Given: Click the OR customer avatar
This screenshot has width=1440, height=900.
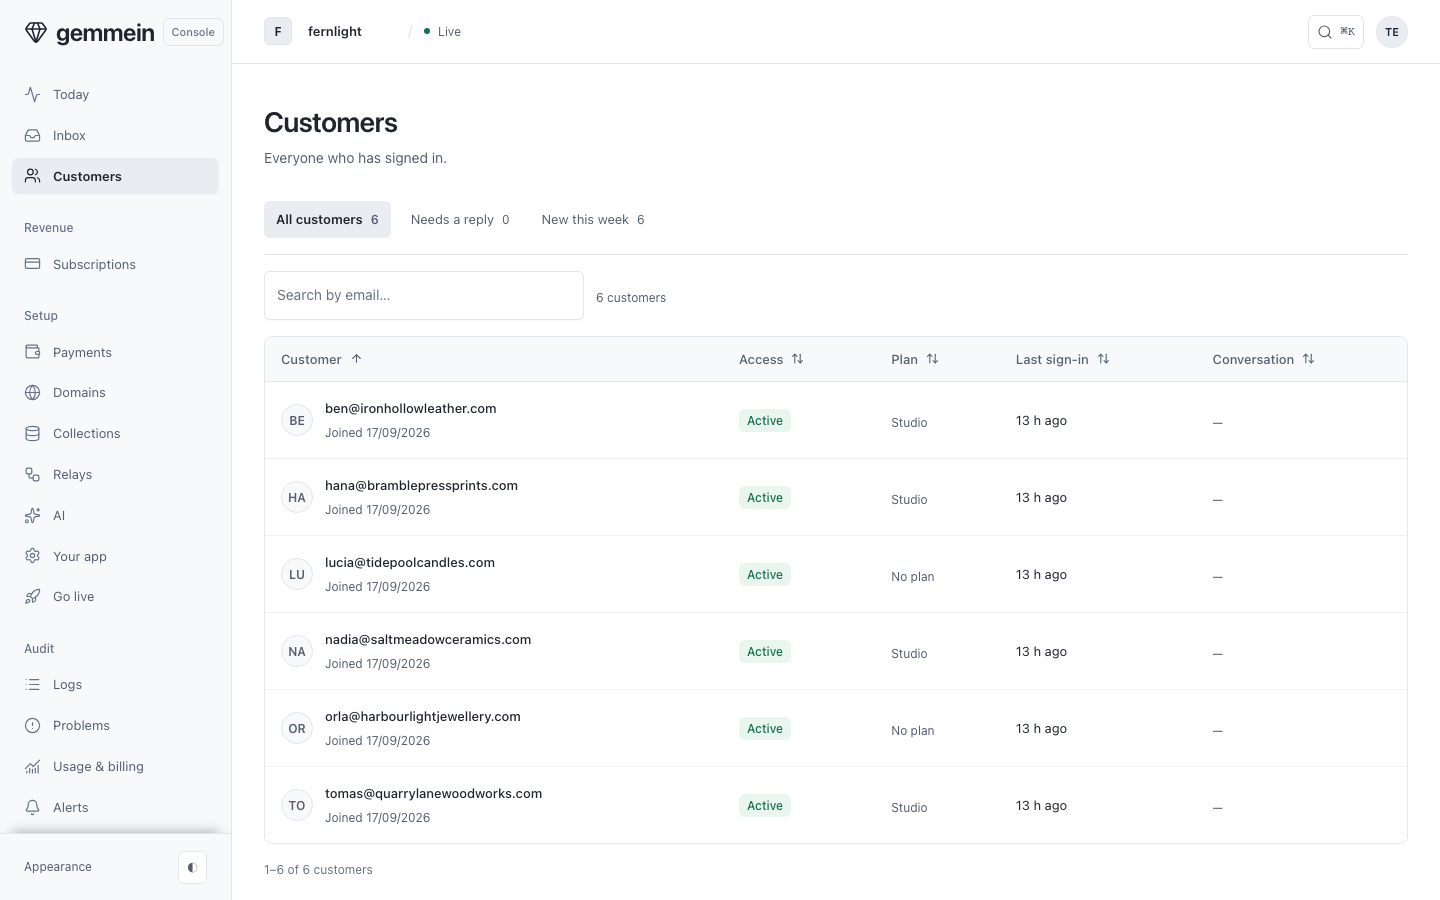Looking at the screenshot, I should 297,728.
